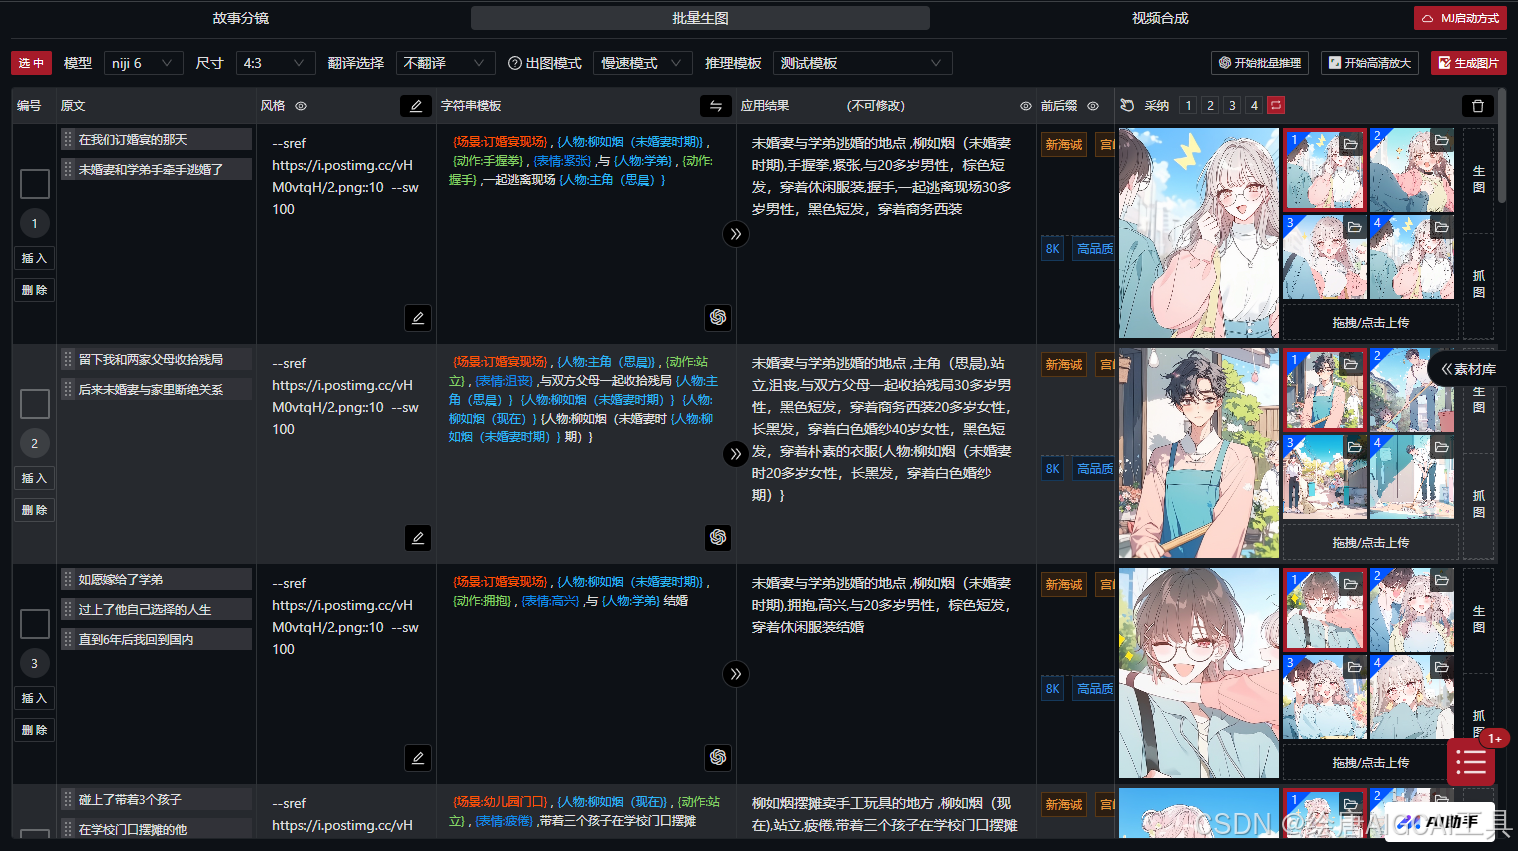Screen dimensions: 1518x851
Task: Click the red 生成图片 button
Action: coord(1468,63)
